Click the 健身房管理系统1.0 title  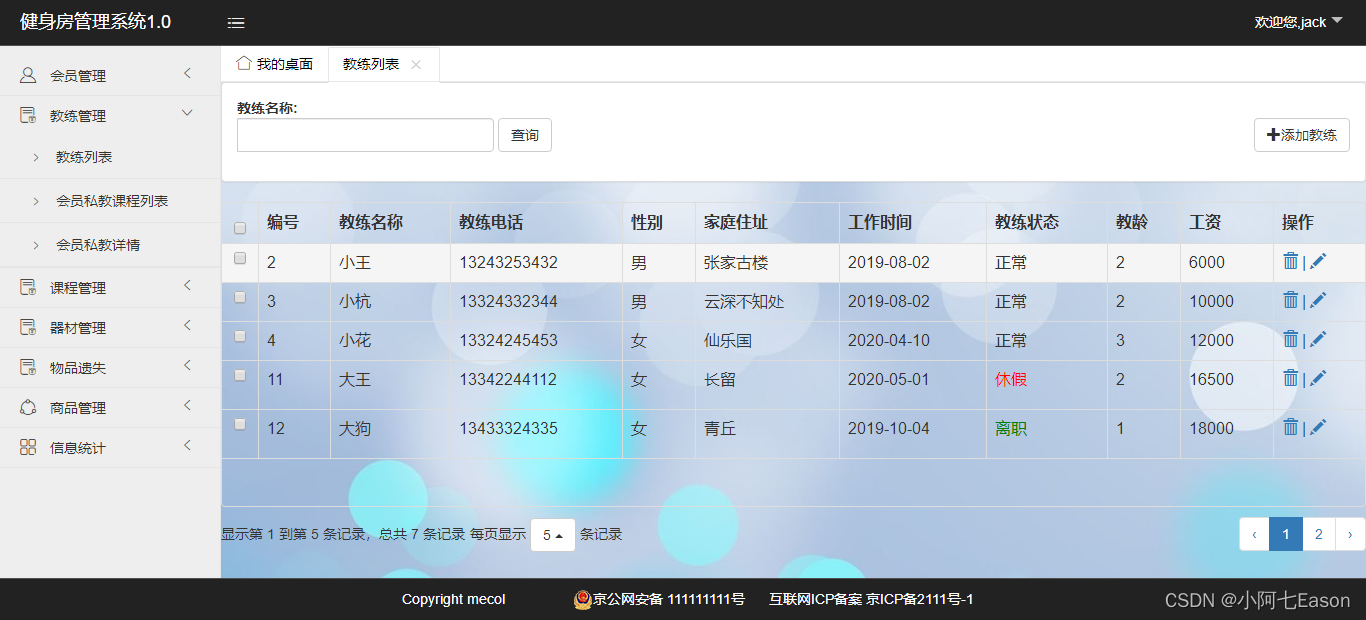pos(95,22)
